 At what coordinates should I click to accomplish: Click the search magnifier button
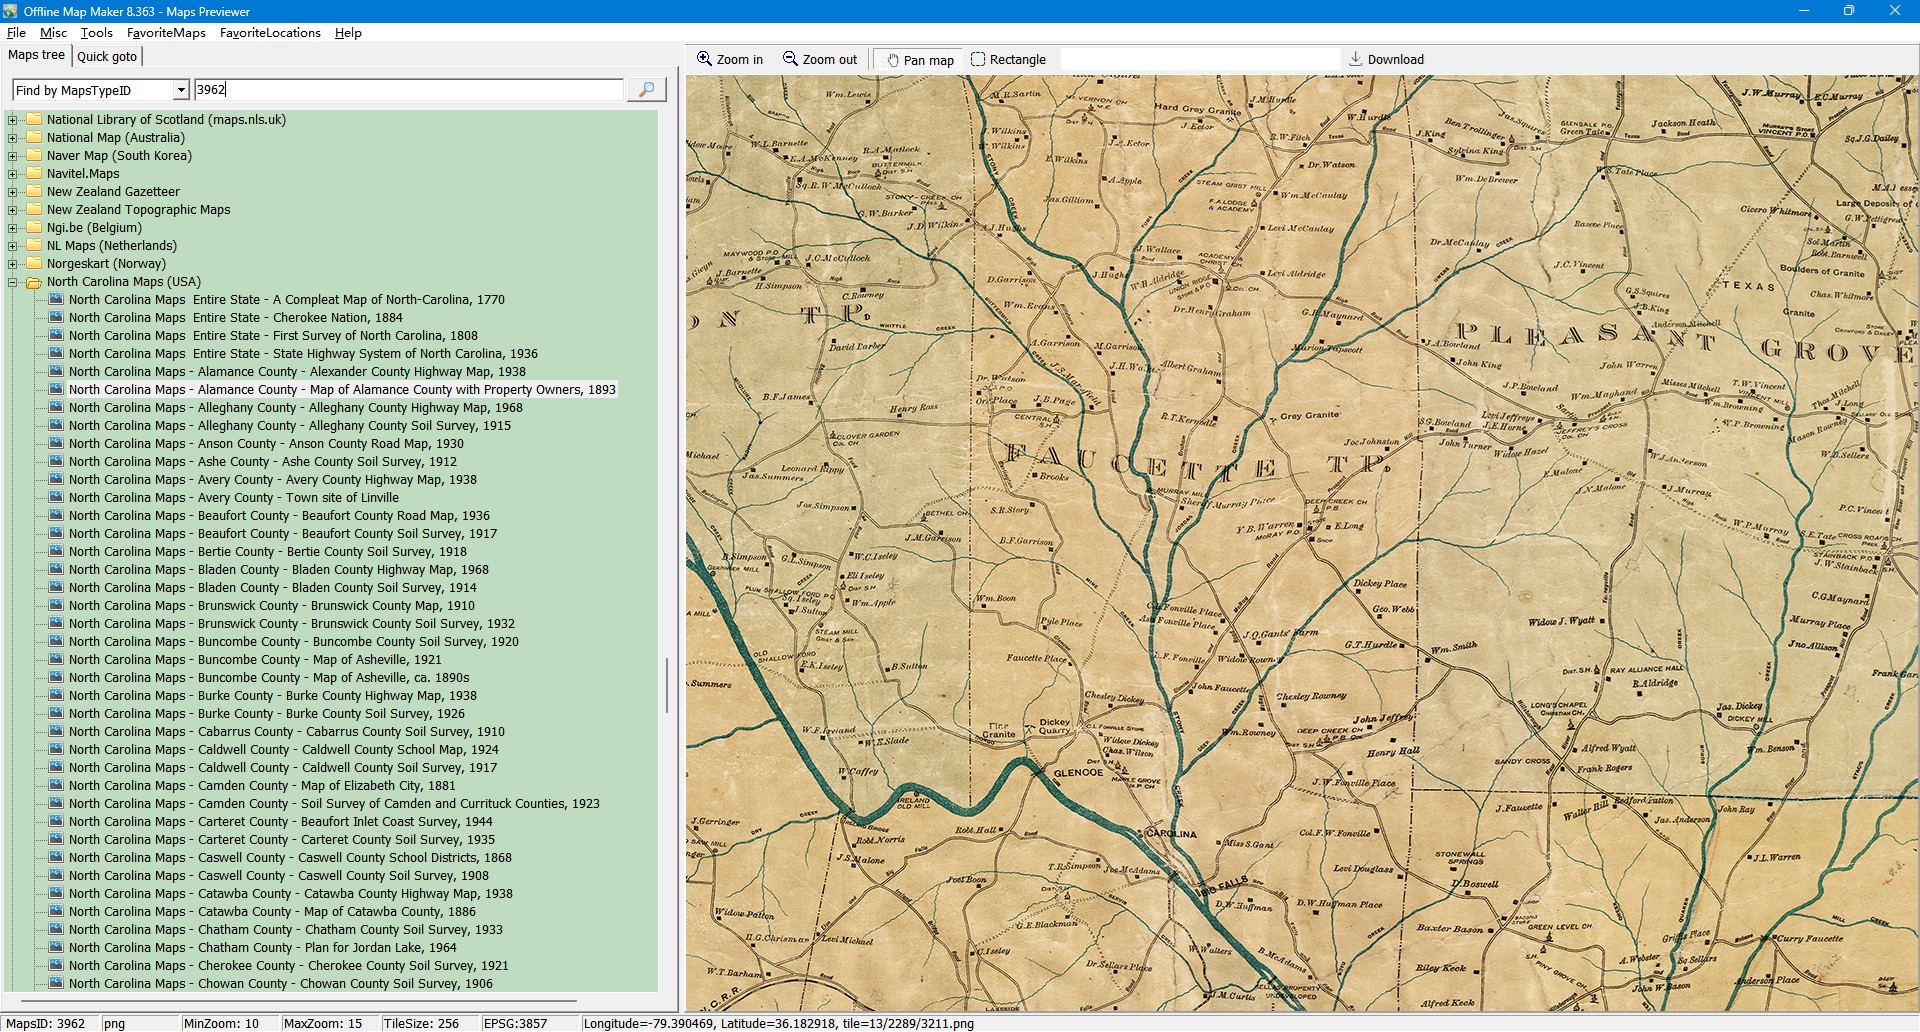pos(646,90)
